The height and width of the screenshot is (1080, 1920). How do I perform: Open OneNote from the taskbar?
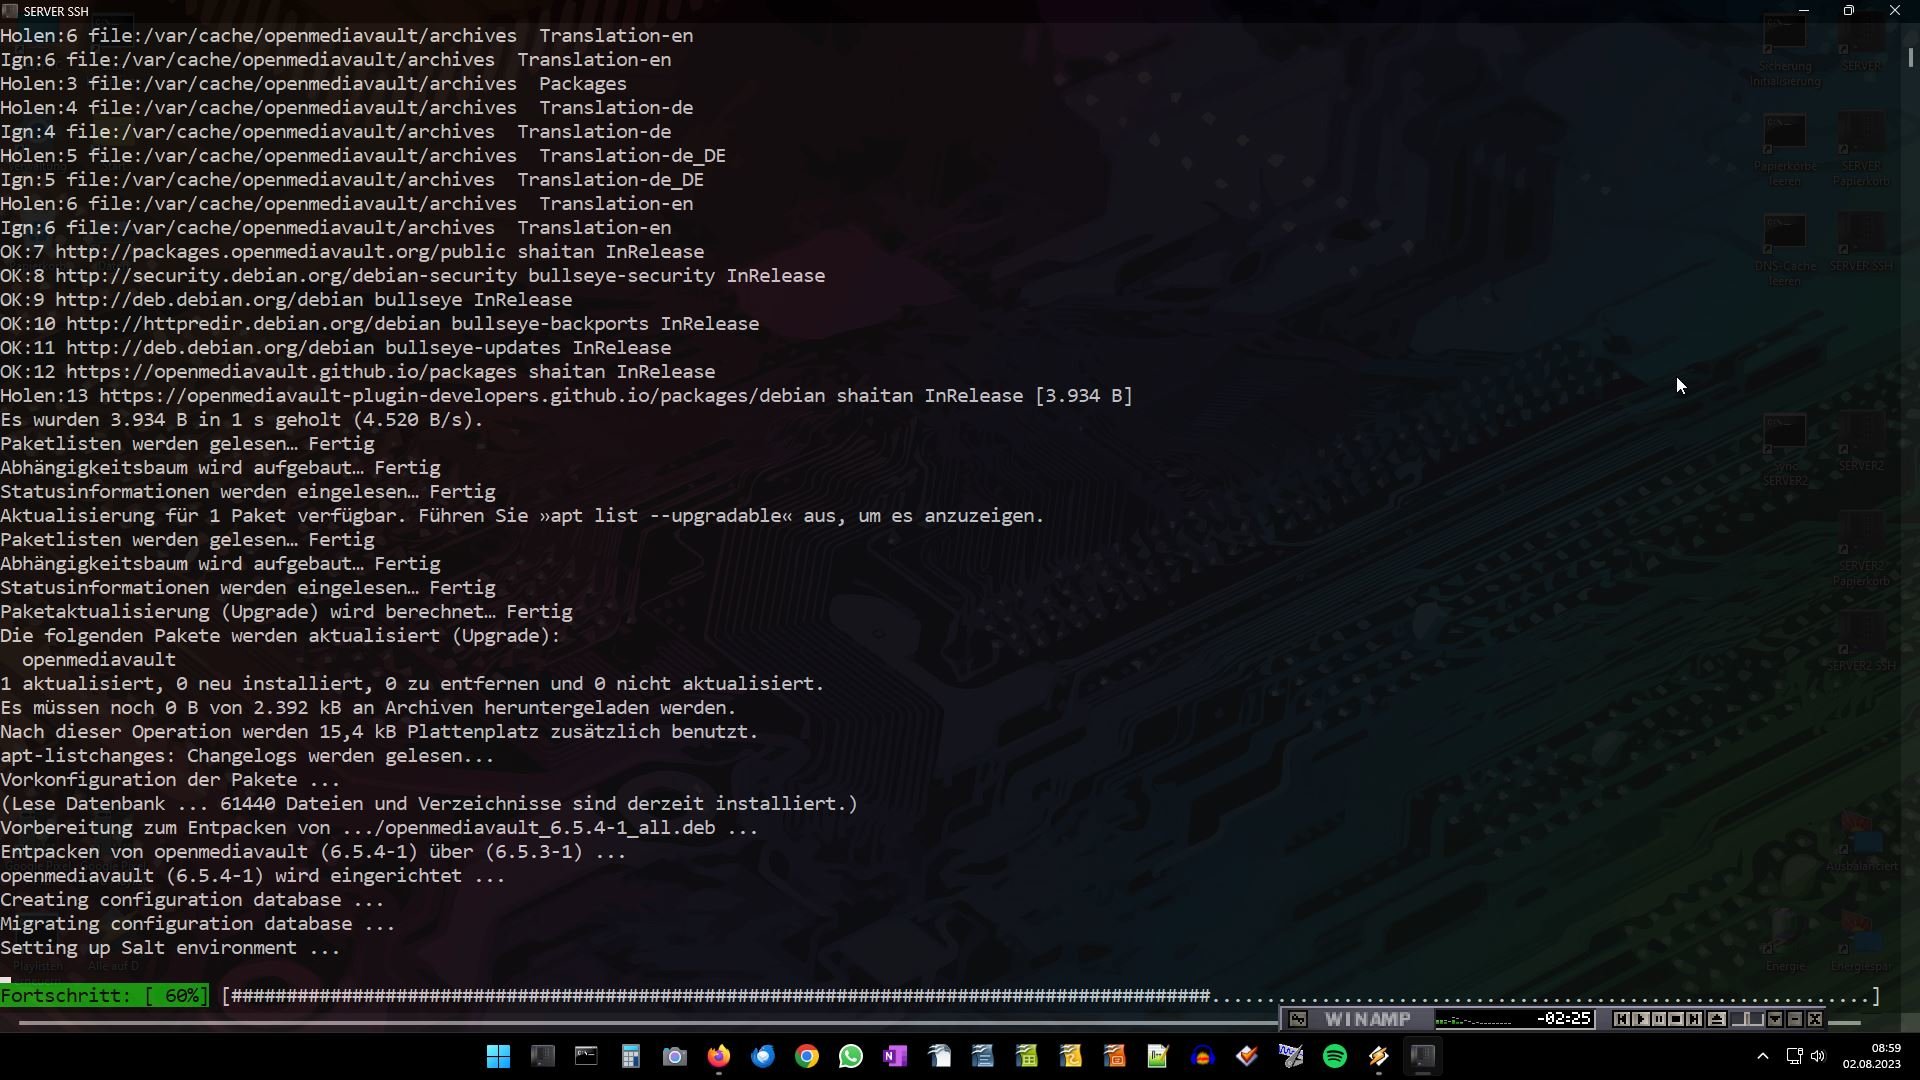coord(895,1057)
